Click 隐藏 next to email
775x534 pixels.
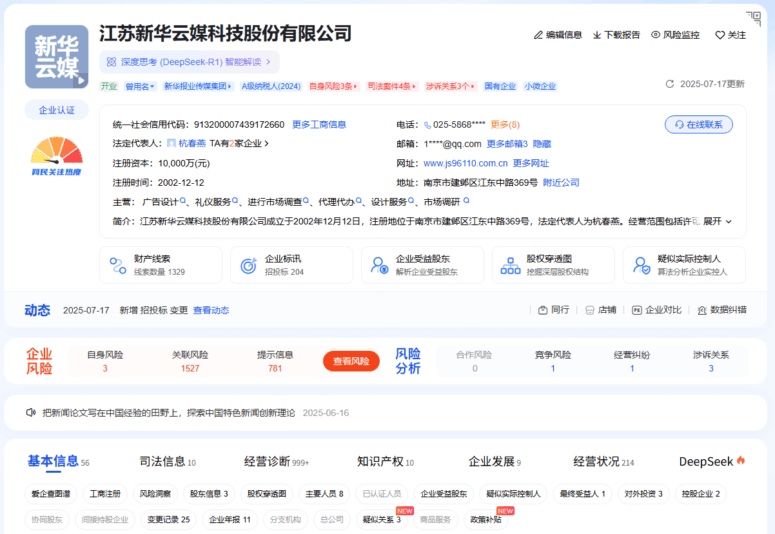(542, 144)
